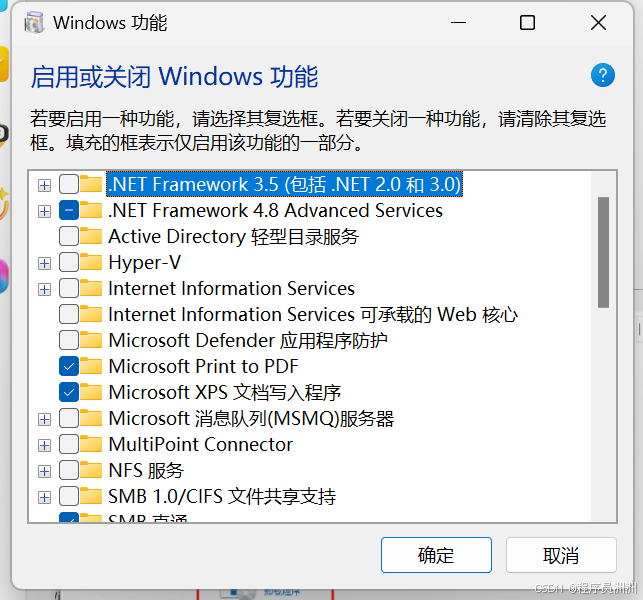
Task: Click the Microsoft Defender 应用程序防护 folder icon
Action: pyautogui.click(x=92, y=341)
